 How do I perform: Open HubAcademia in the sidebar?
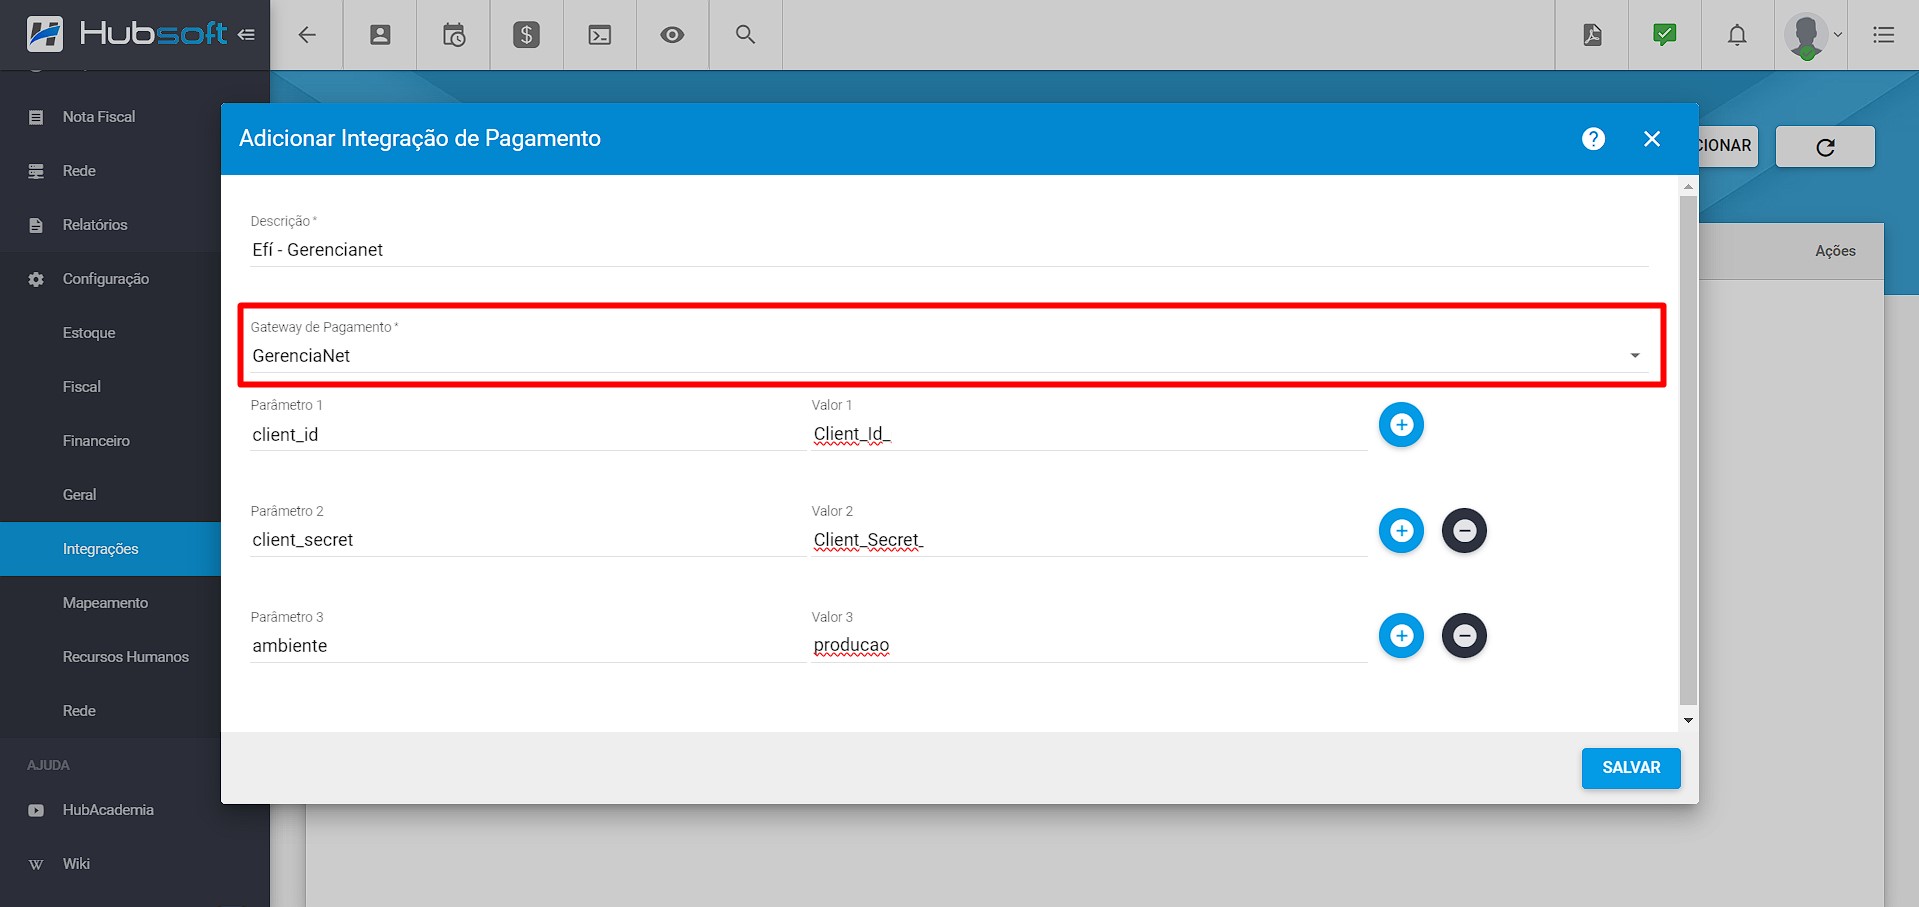point(110,810)
